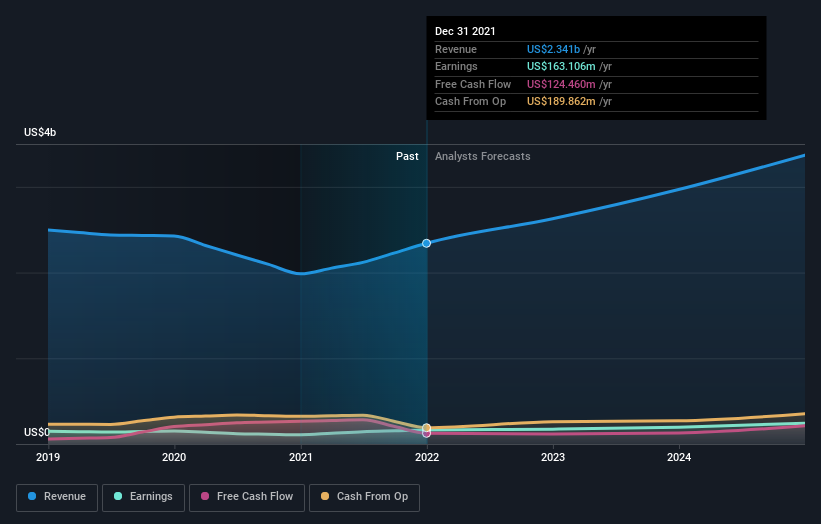The height and width of the screenshot is (524, 821).
Task: Click the Revenue row label in tooltip
Action: pos(456,49)
